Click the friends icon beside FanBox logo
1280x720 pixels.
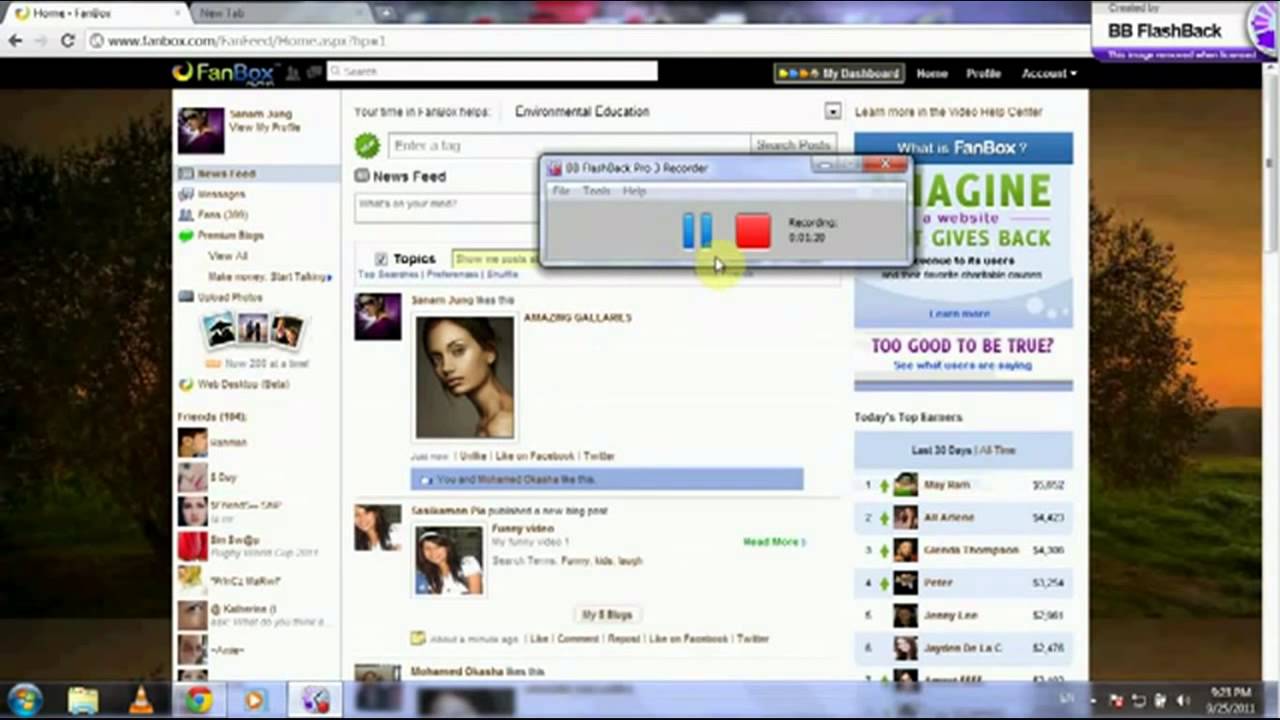tap(293, 73)
